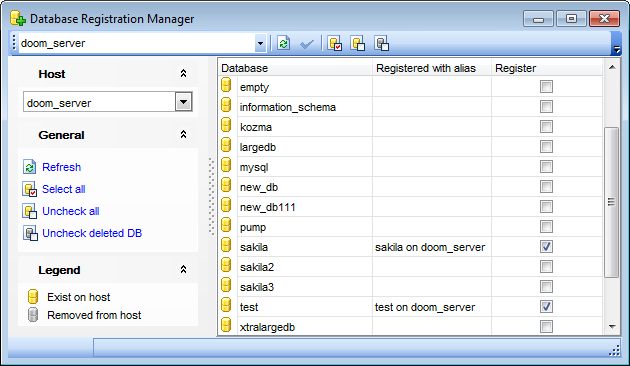This screenshot has height=366, width=630.
Task: Sort by the Database column header
Action: click(x=296, y=68)
